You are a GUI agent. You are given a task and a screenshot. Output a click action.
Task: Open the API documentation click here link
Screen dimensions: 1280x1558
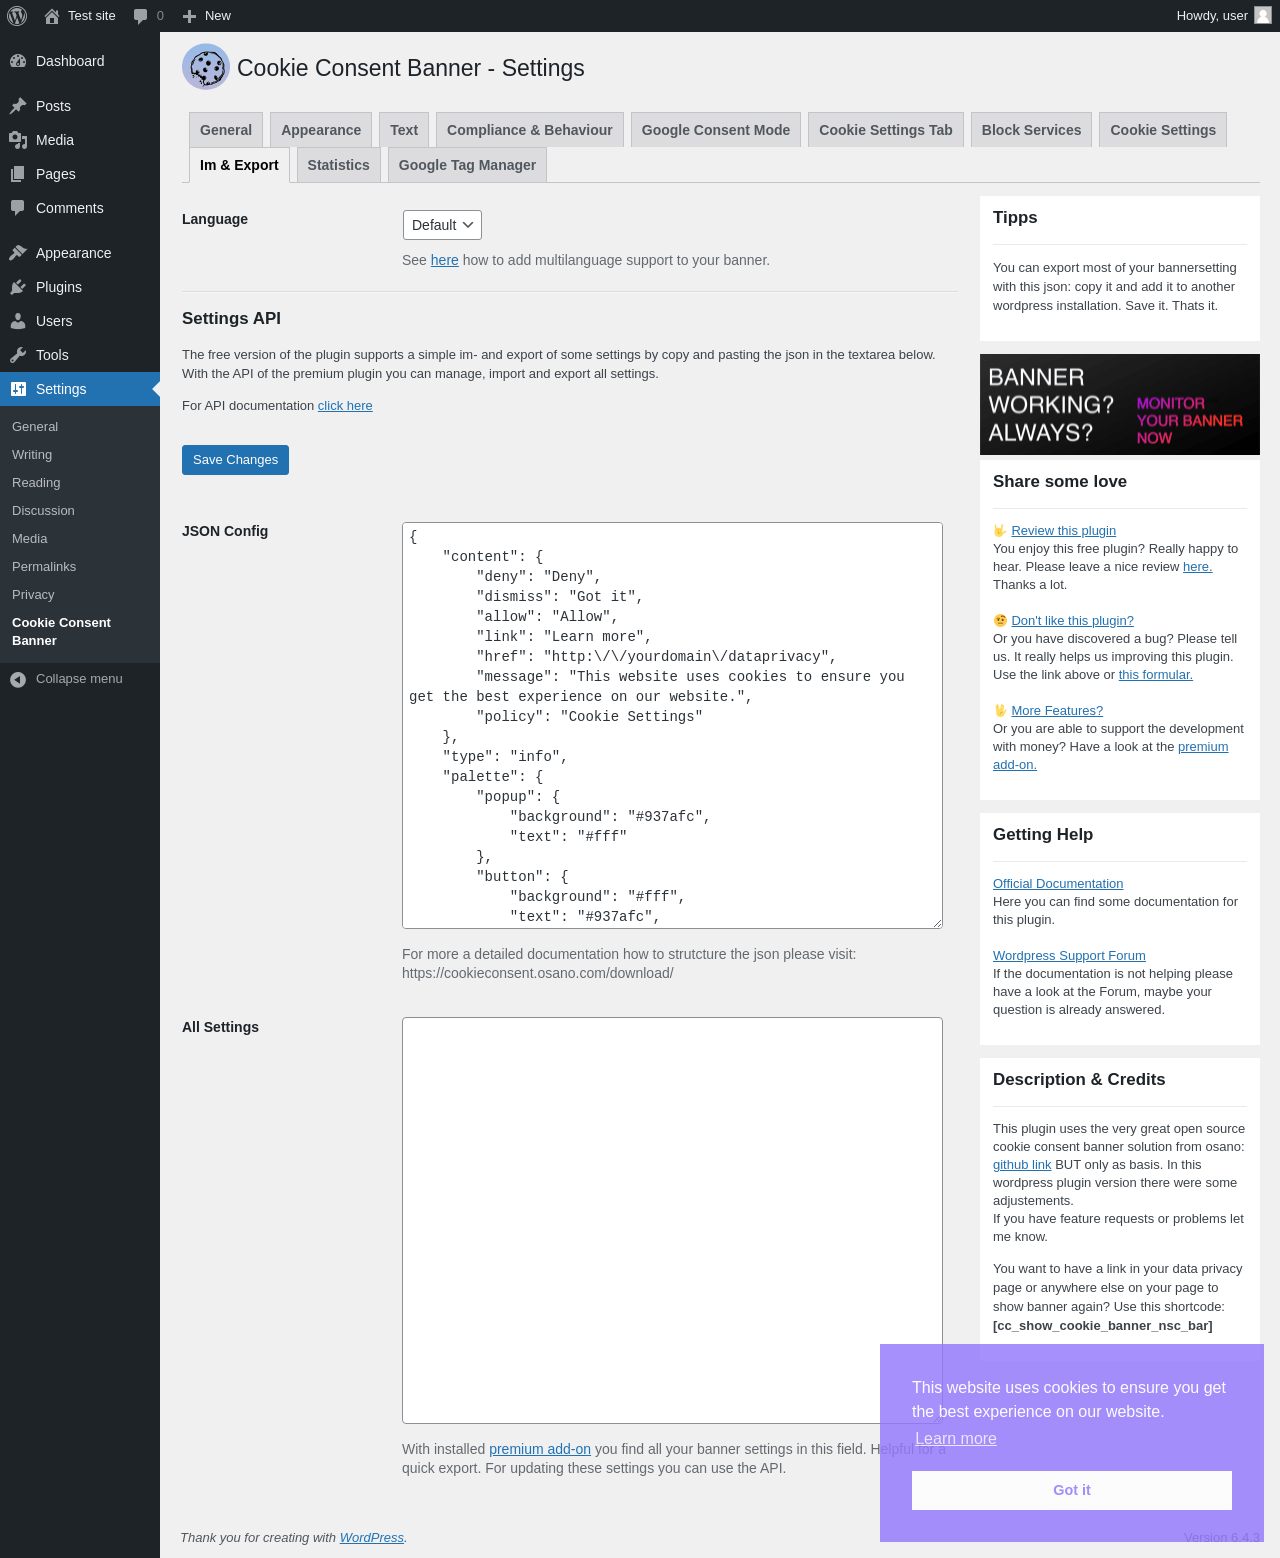pos(345,406)
